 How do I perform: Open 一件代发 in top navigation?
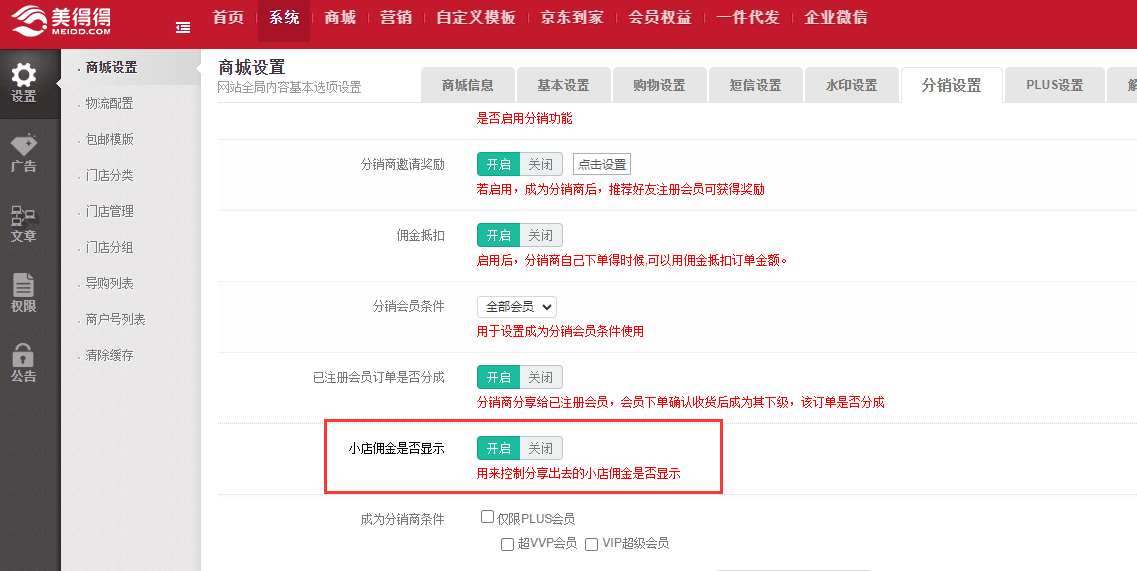748,17
